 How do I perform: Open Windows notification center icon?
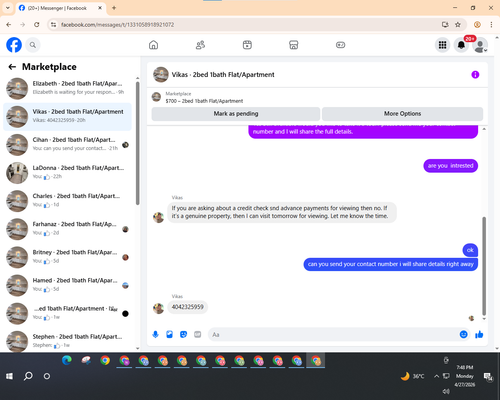tap(488, 376)
